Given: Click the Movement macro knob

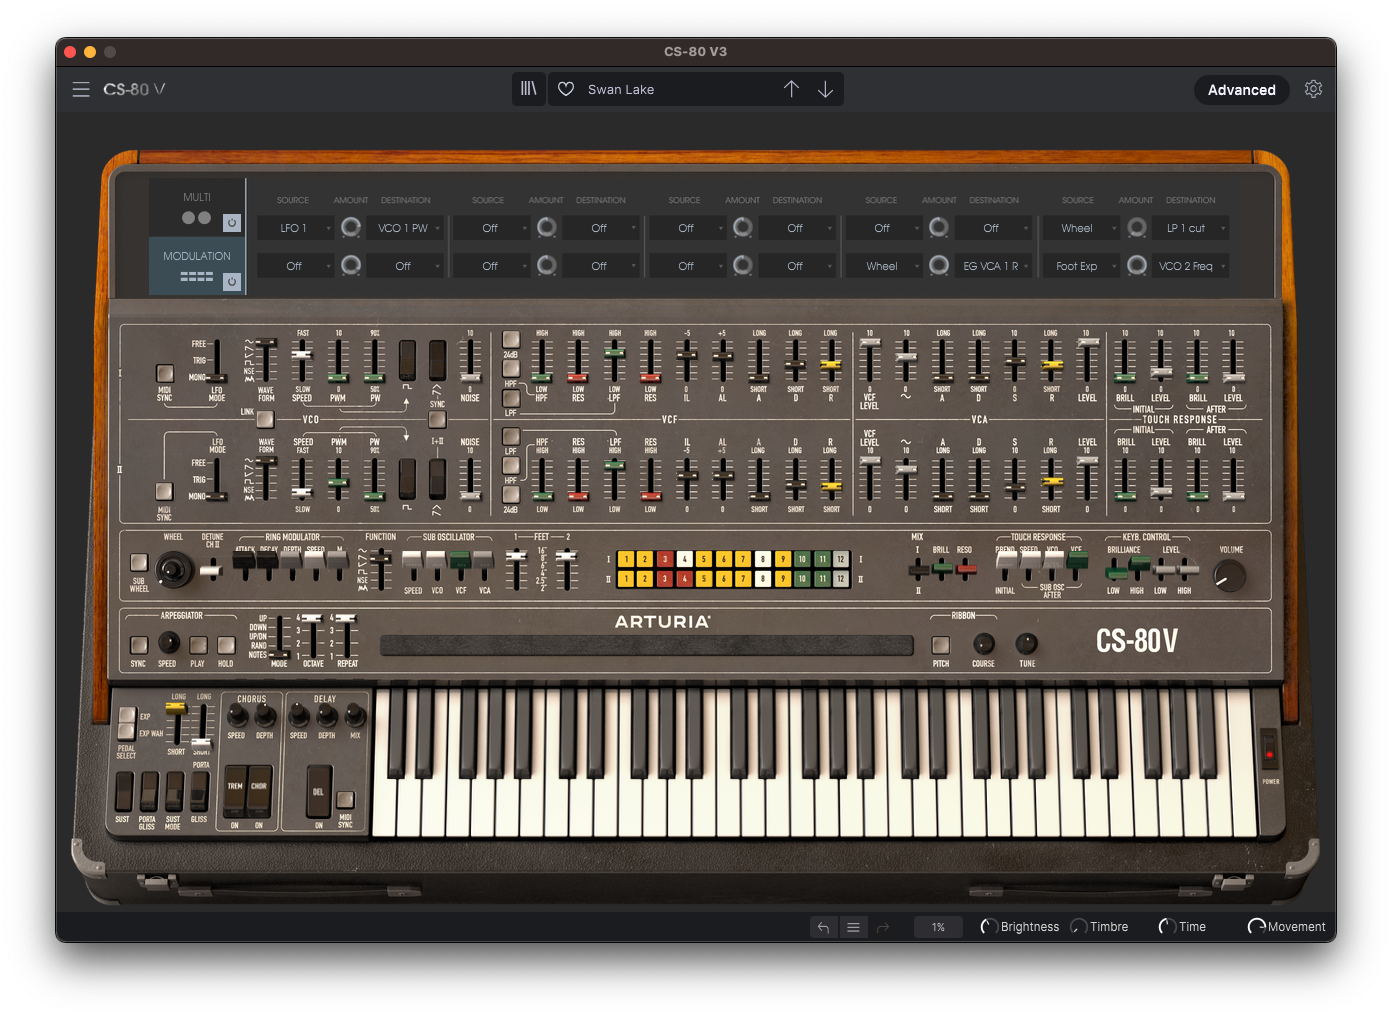Looking at the screenshot, I should tap(1256, 927).
